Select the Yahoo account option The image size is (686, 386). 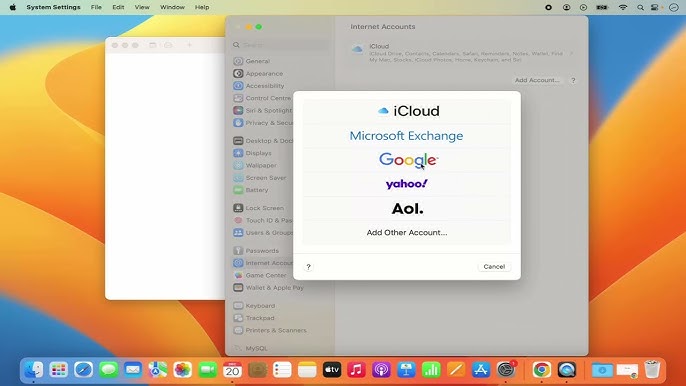[407, 184]
